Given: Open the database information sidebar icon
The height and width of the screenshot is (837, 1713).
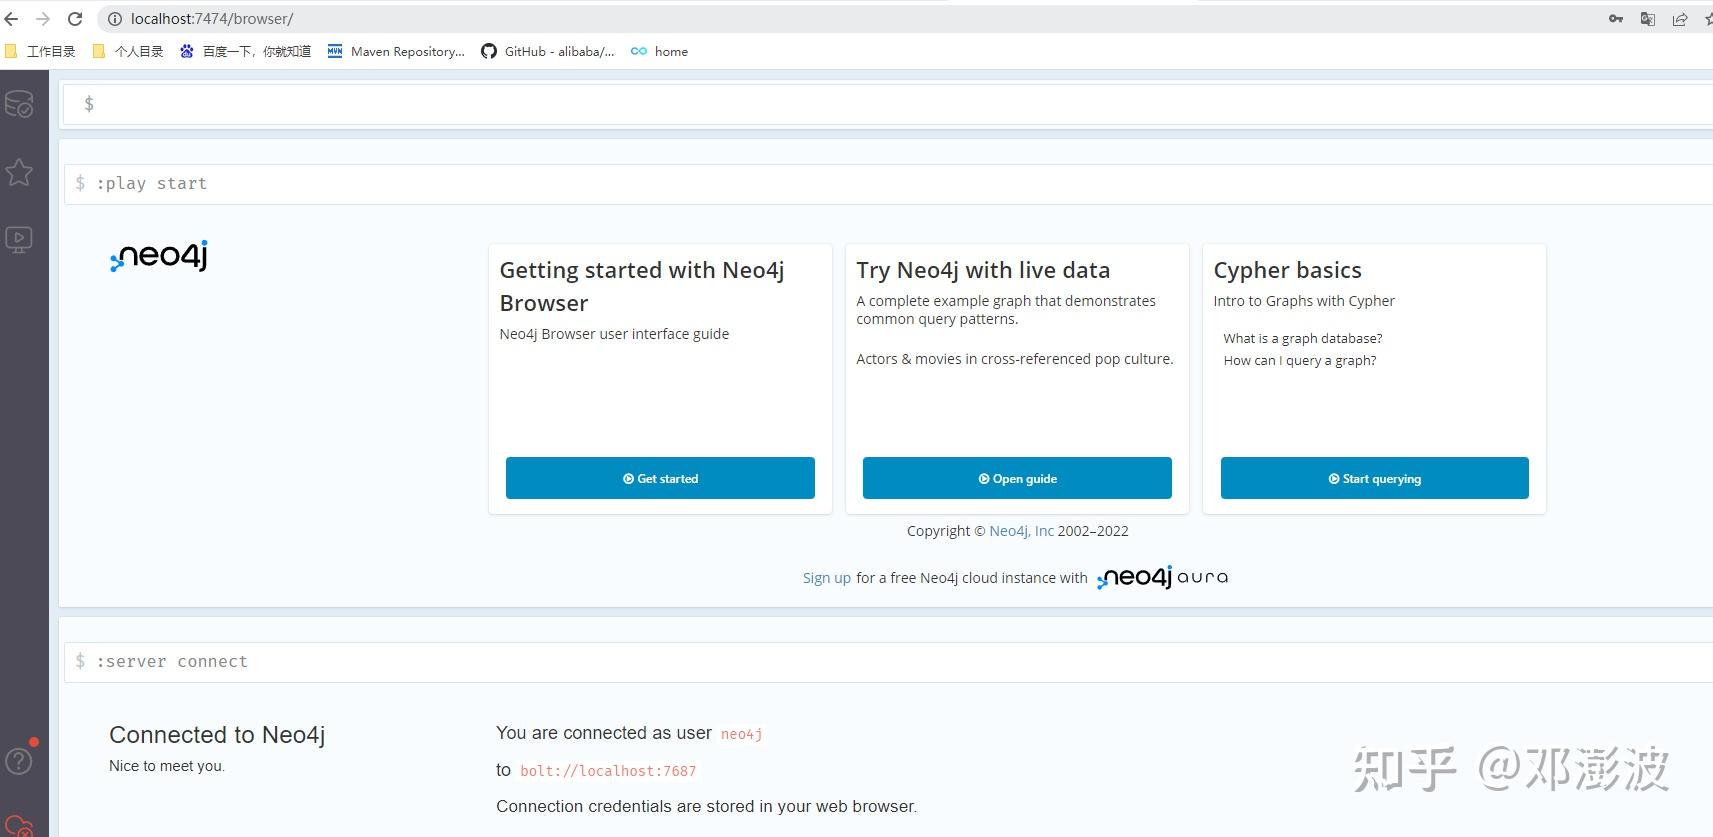Looking at the screenshot, I should click(20, 104).
